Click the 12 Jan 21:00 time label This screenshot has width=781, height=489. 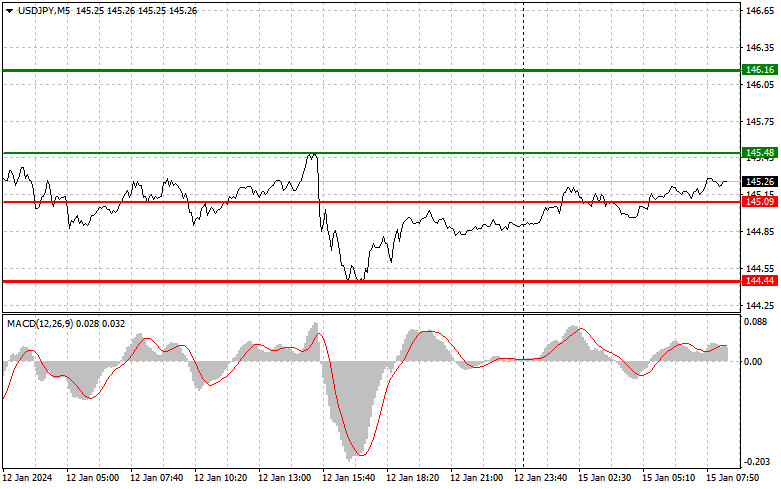(x=476, y=478)
